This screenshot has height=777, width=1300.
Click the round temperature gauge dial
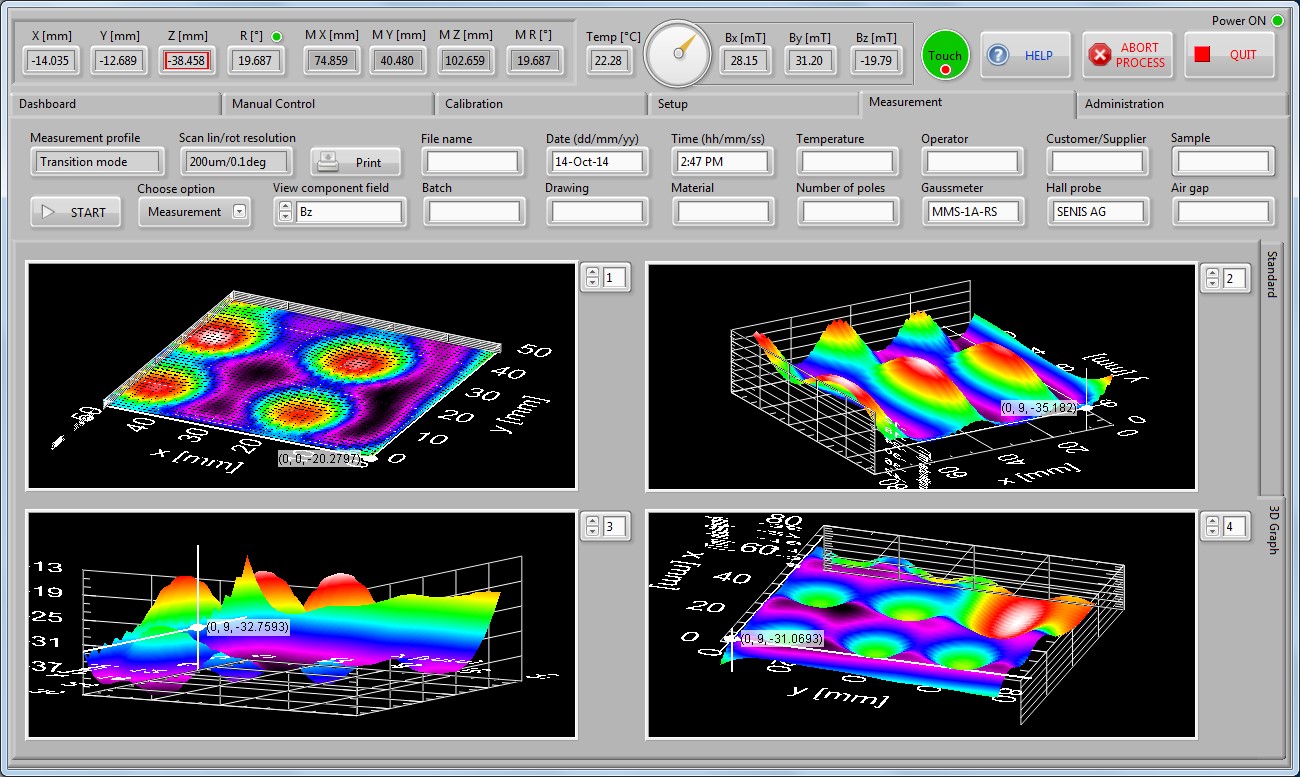pyautogui.click(x=677, y=53)
